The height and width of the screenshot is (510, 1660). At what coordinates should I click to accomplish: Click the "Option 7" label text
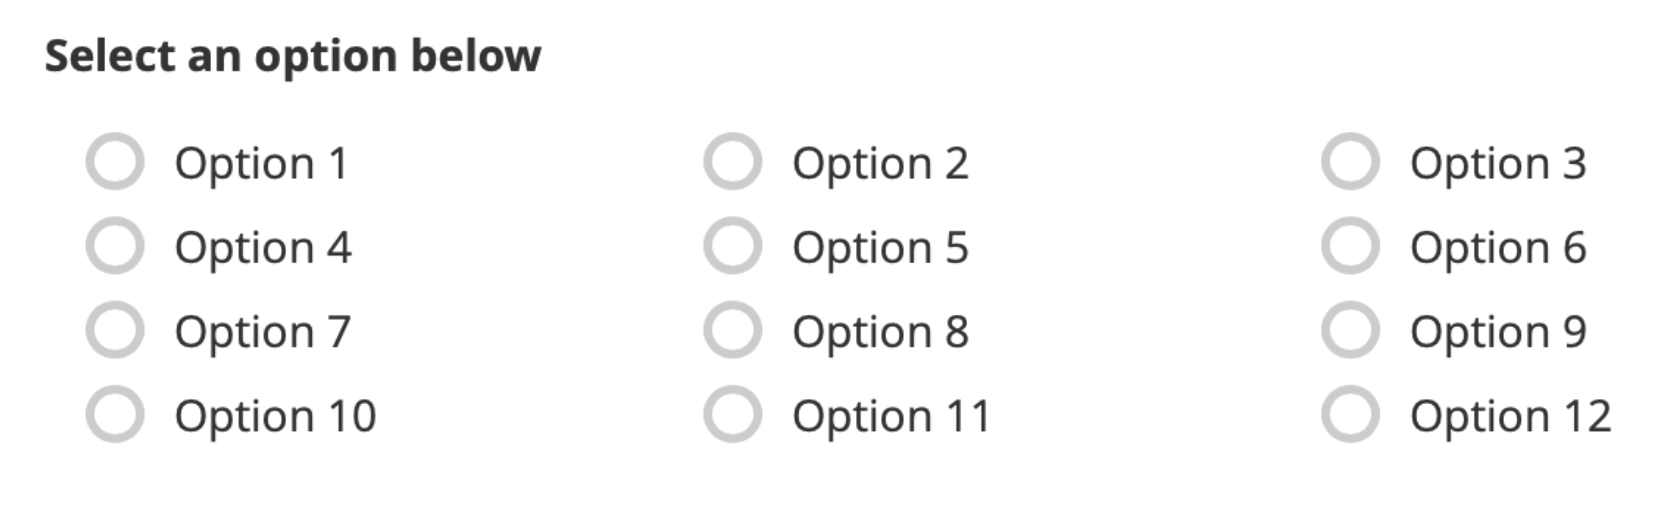coord(263,332)
